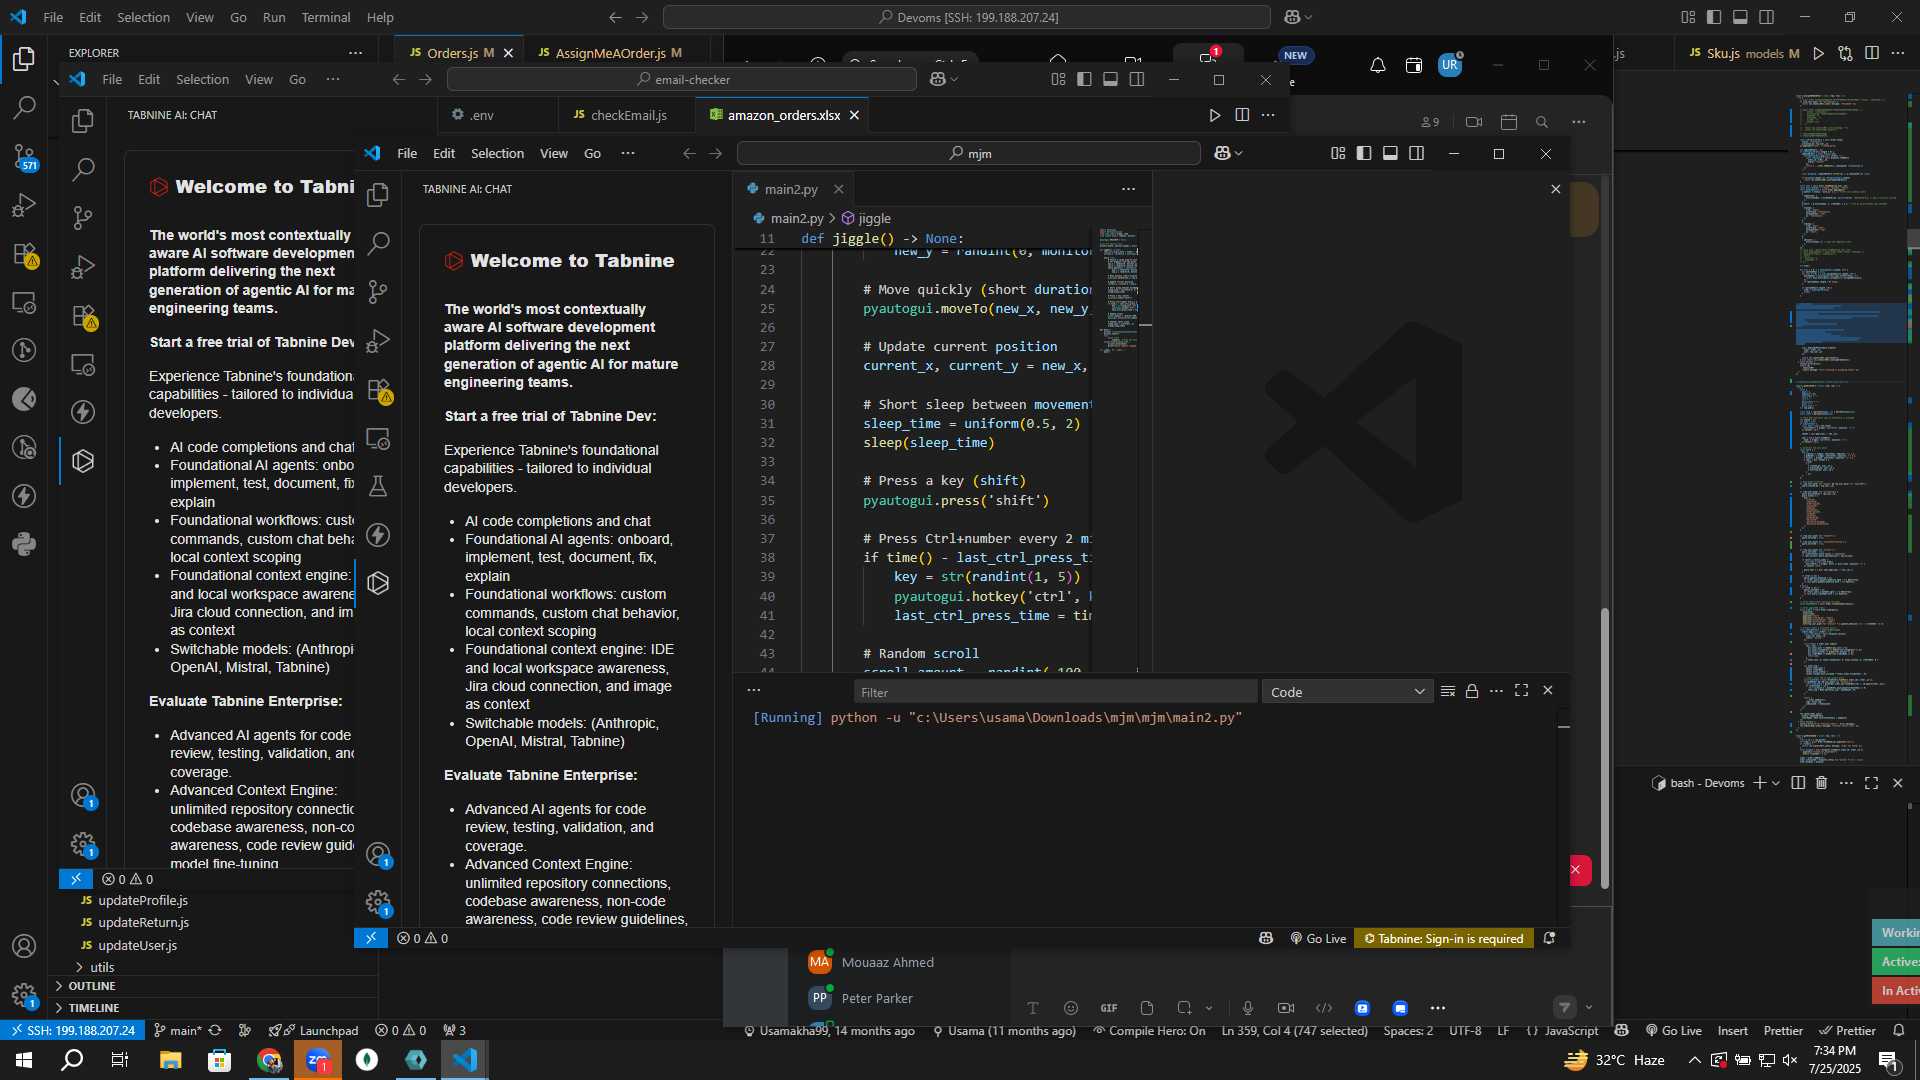Insert emoji in the chat toolbar
This screenshot has height=1080, width=1920.
[x=1071, y=1008]
